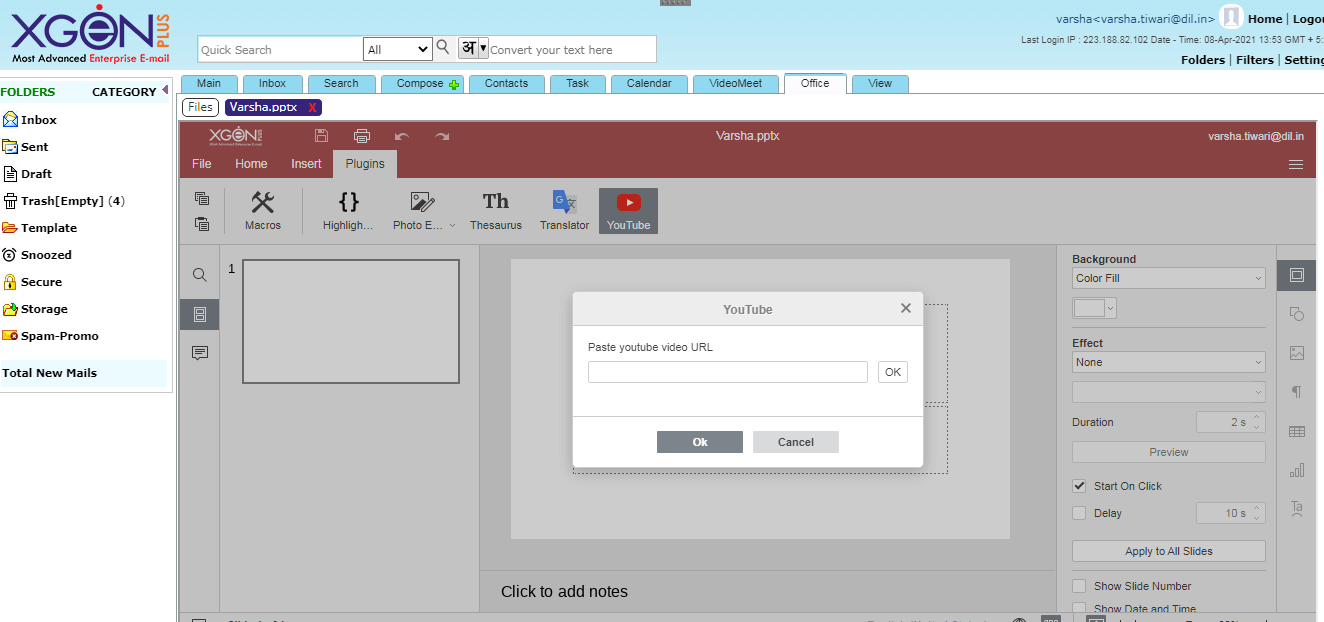Open the Highlight code plugin

click(x=348, y=211)
